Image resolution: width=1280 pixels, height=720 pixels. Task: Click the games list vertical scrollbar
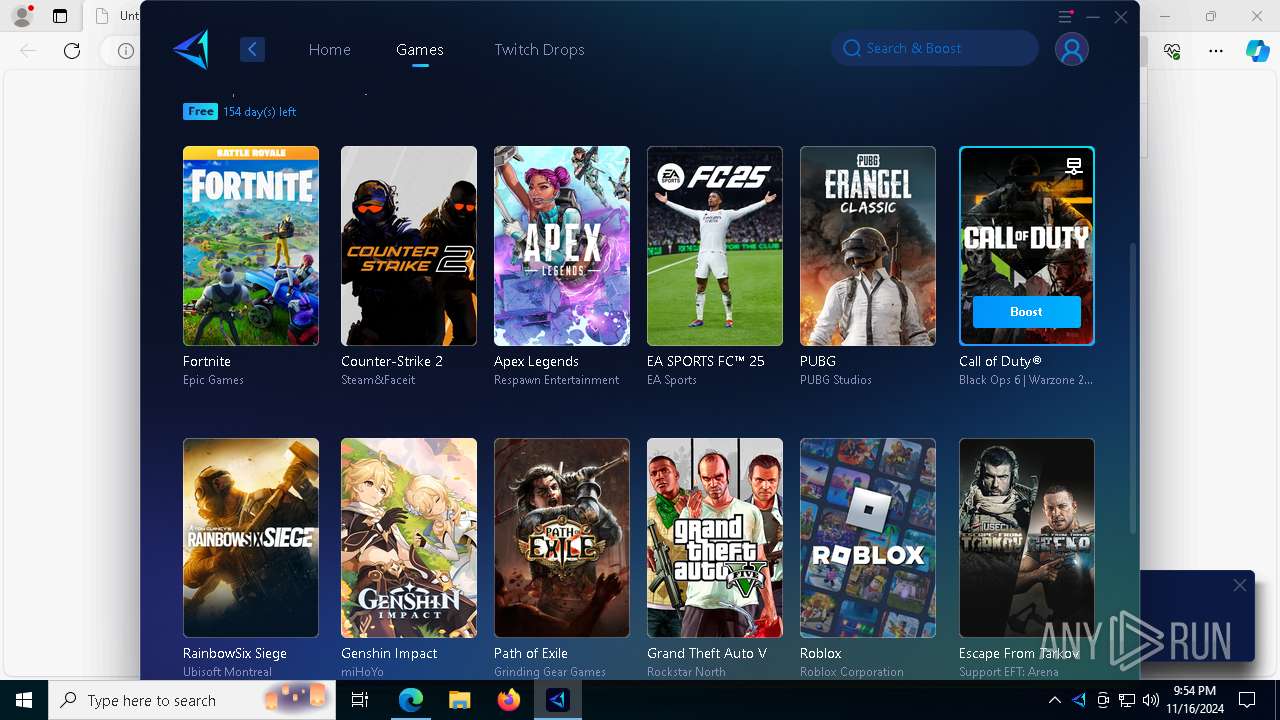(1132, 387)
